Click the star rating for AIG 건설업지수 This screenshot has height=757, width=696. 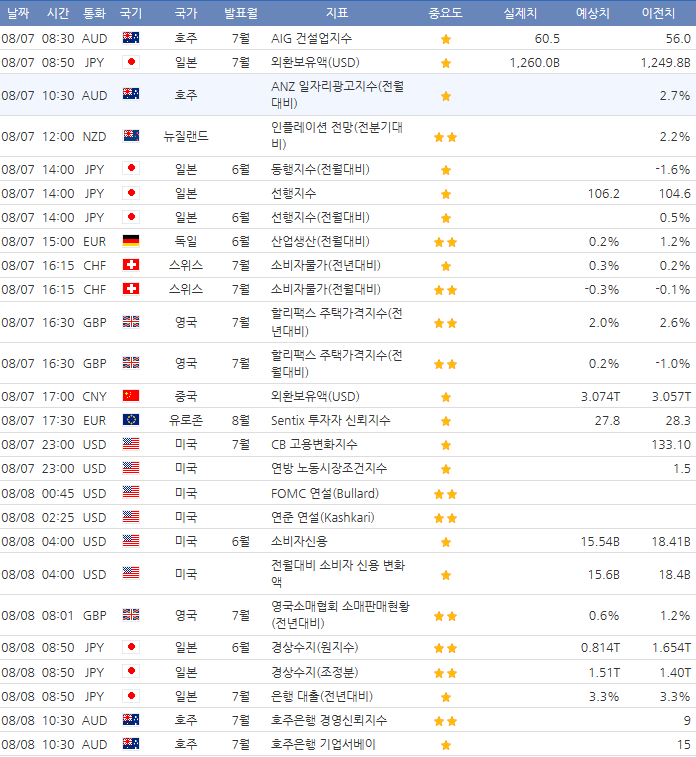[x=445, y=39]
